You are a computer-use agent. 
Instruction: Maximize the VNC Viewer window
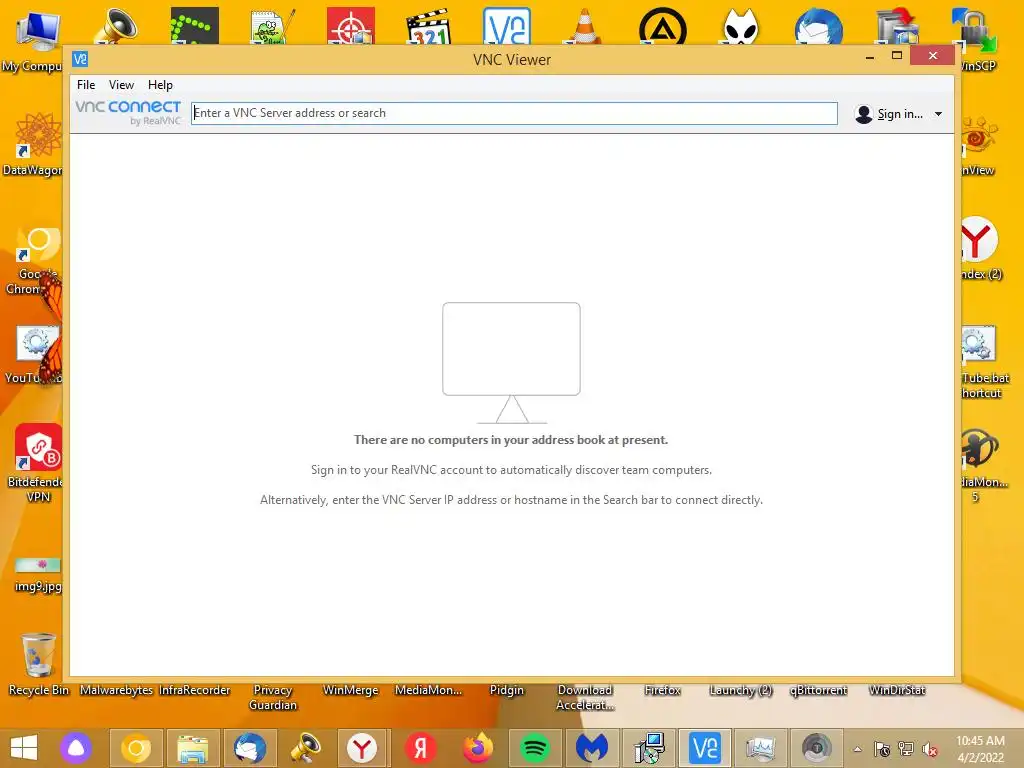click(x=897, y=56)
